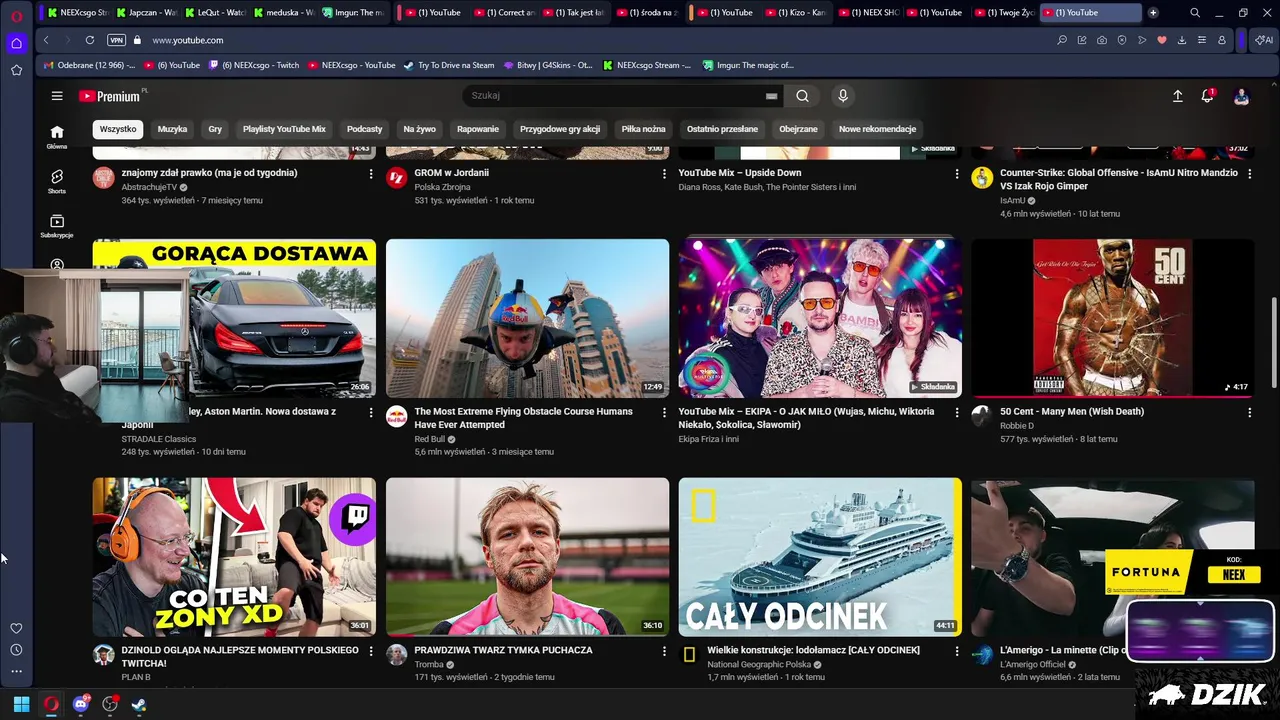Screen dimensions: 1280x720
Task: Open Opera sidebar history clock icon
Action: click(16, 650)
